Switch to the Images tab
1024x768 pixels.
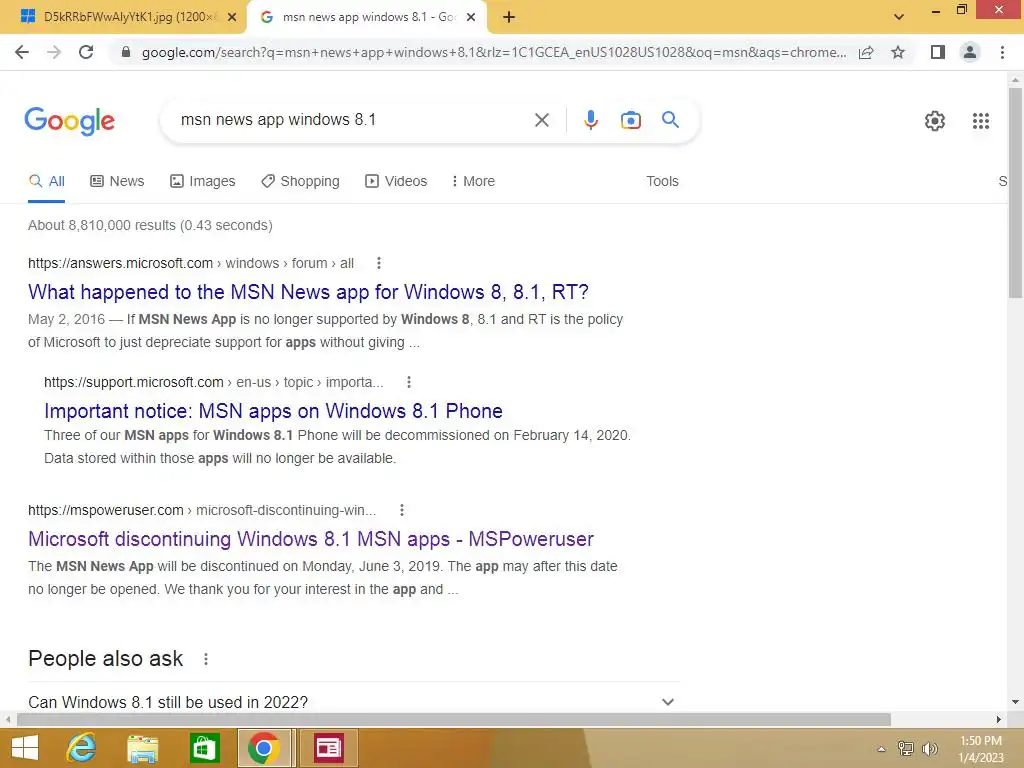(202, 182)
